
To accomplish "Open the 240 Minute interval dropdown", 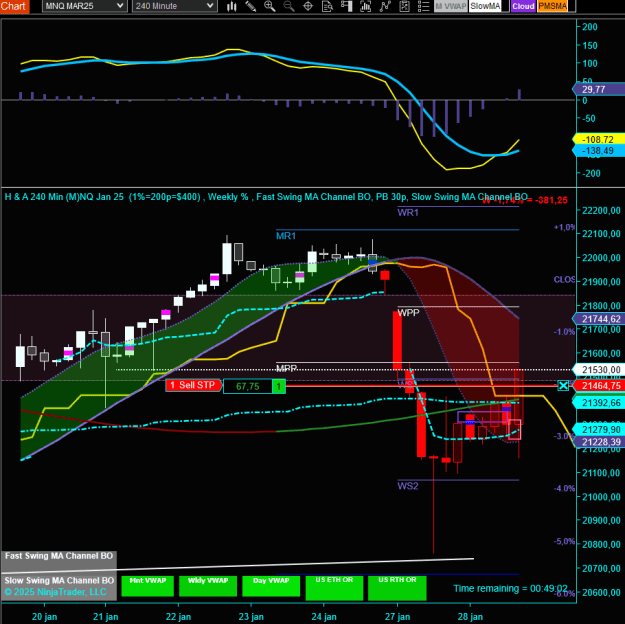I will [175, 6].
